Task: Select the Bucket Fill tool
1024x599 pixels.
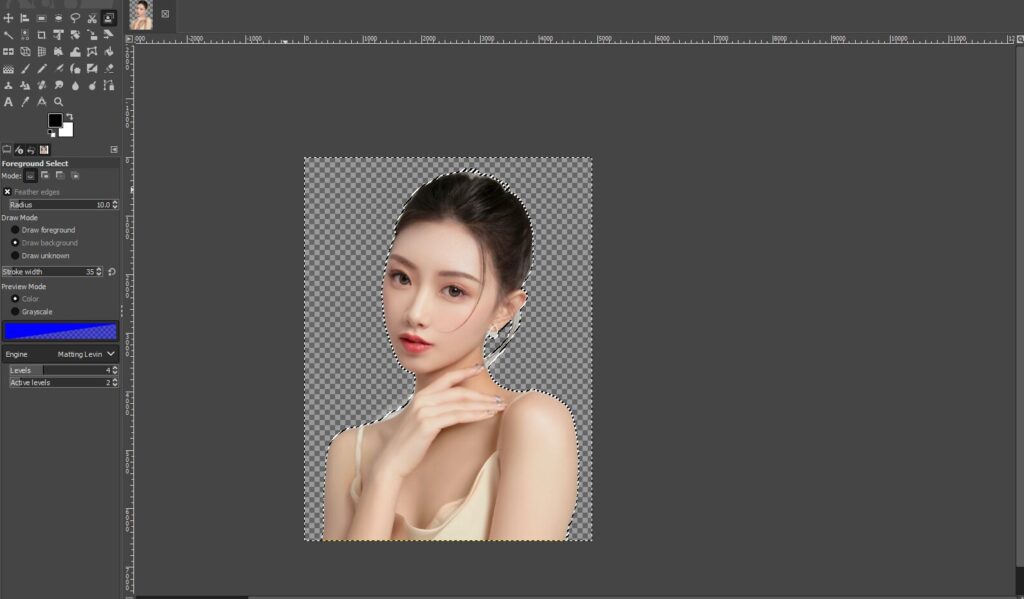Action: (108, 52)
